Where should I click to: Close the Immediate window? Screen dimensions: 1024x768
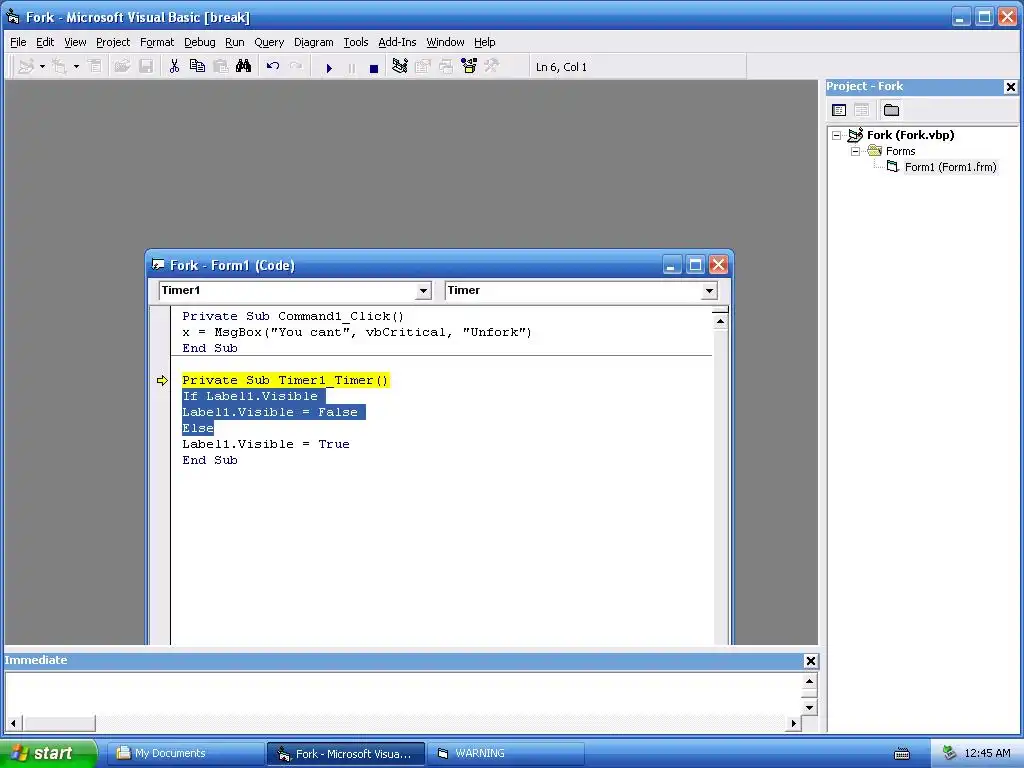click(810, 661)
